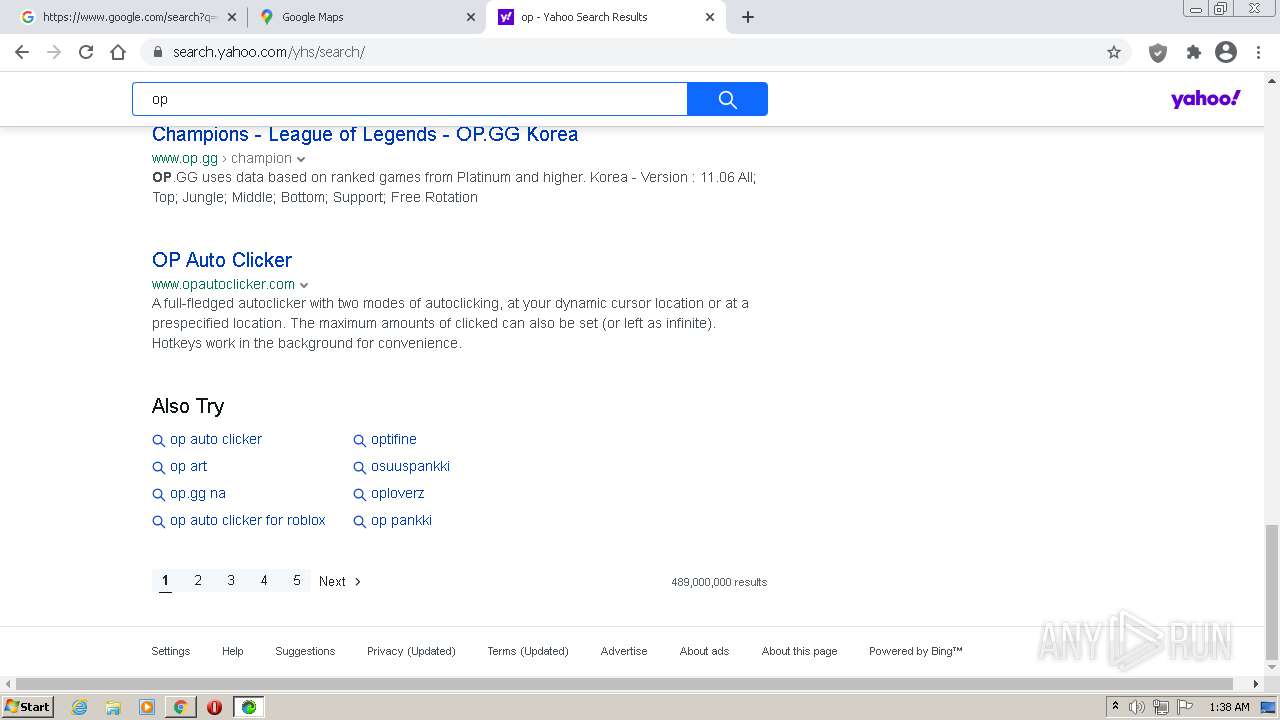This screenshot has height=720, width=1280.
Task: Click the volume speaker tray icon
Action: coord(1137,707)
